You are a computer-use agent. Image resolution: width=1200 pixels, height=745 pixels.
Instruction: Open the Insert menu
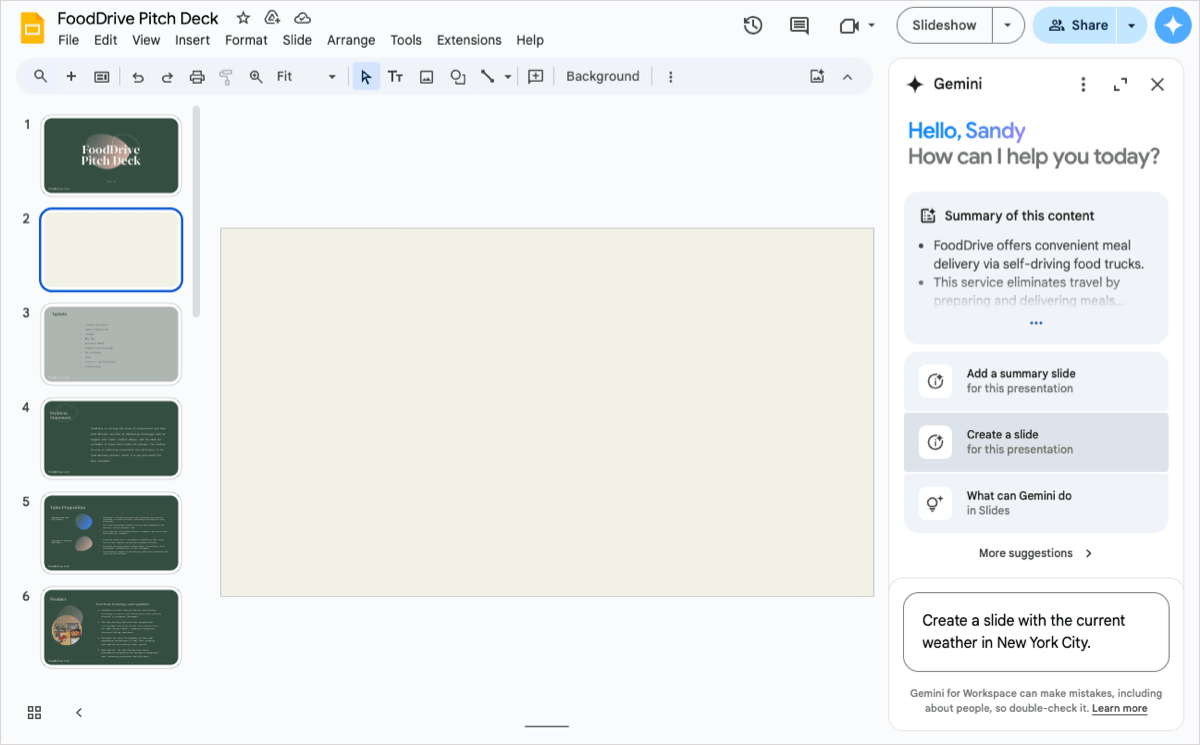coord(192,40)
